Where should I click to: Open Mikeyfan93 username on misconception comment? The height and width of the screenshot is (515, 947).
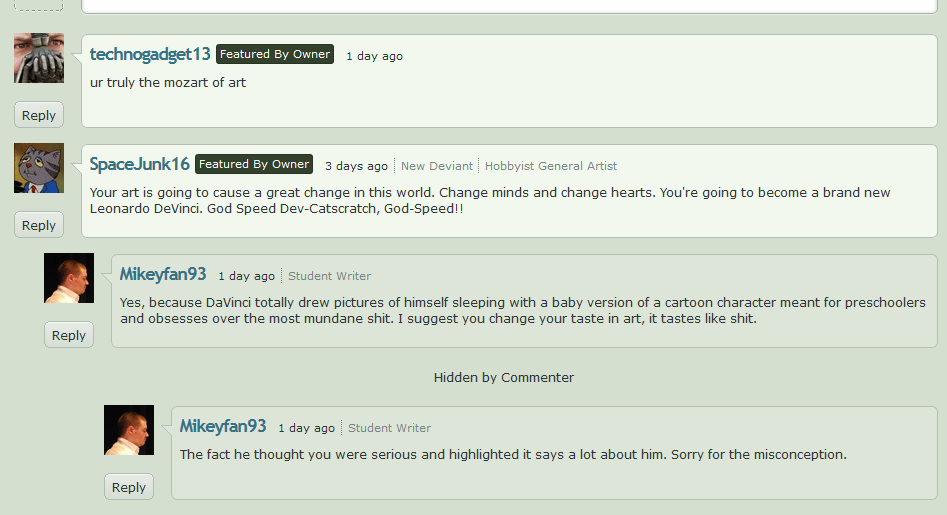click(223, 426)
